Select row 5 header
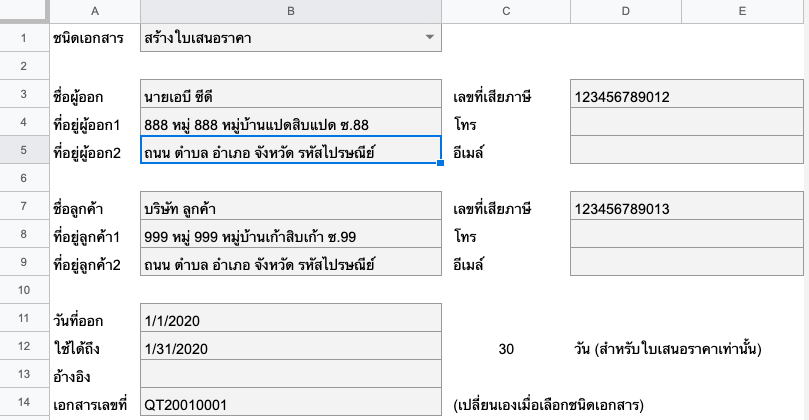Viewport: 809px width, 420px height. 24,150
